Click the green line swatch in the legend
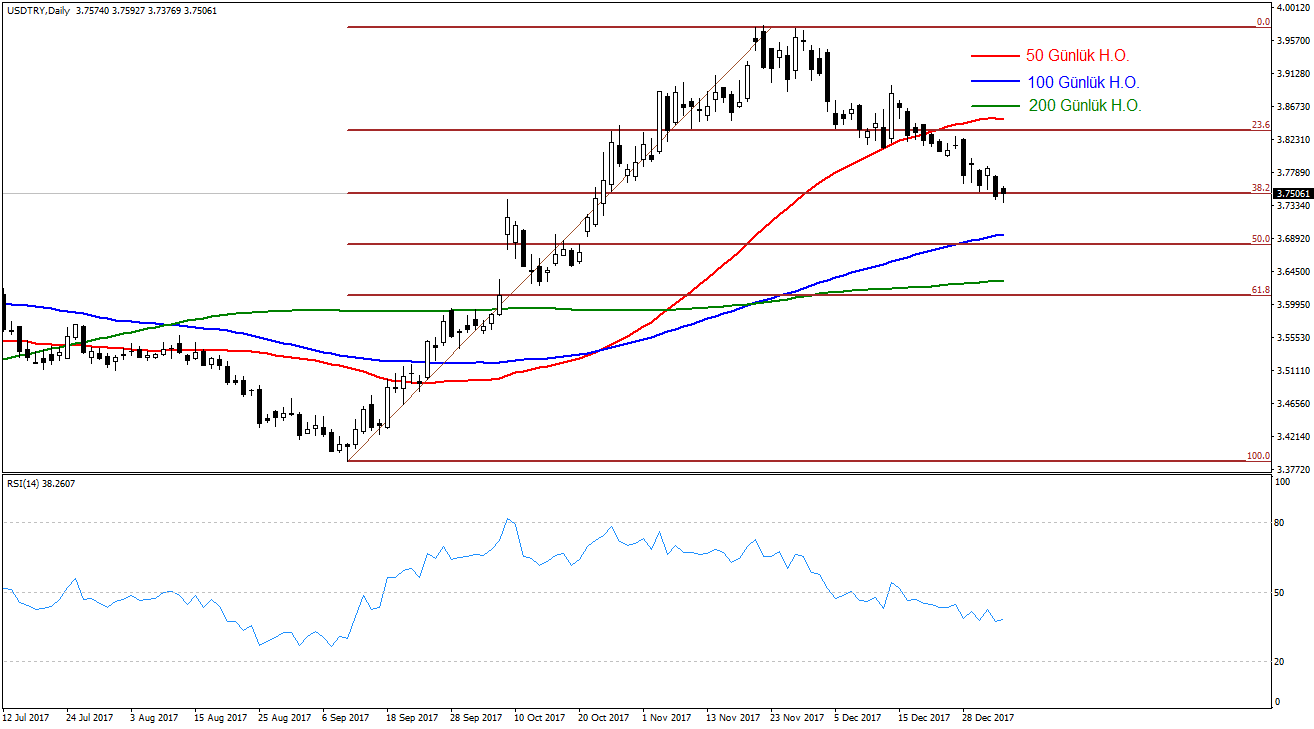Screen dimensions: 1314x729 tap(995, 106)
